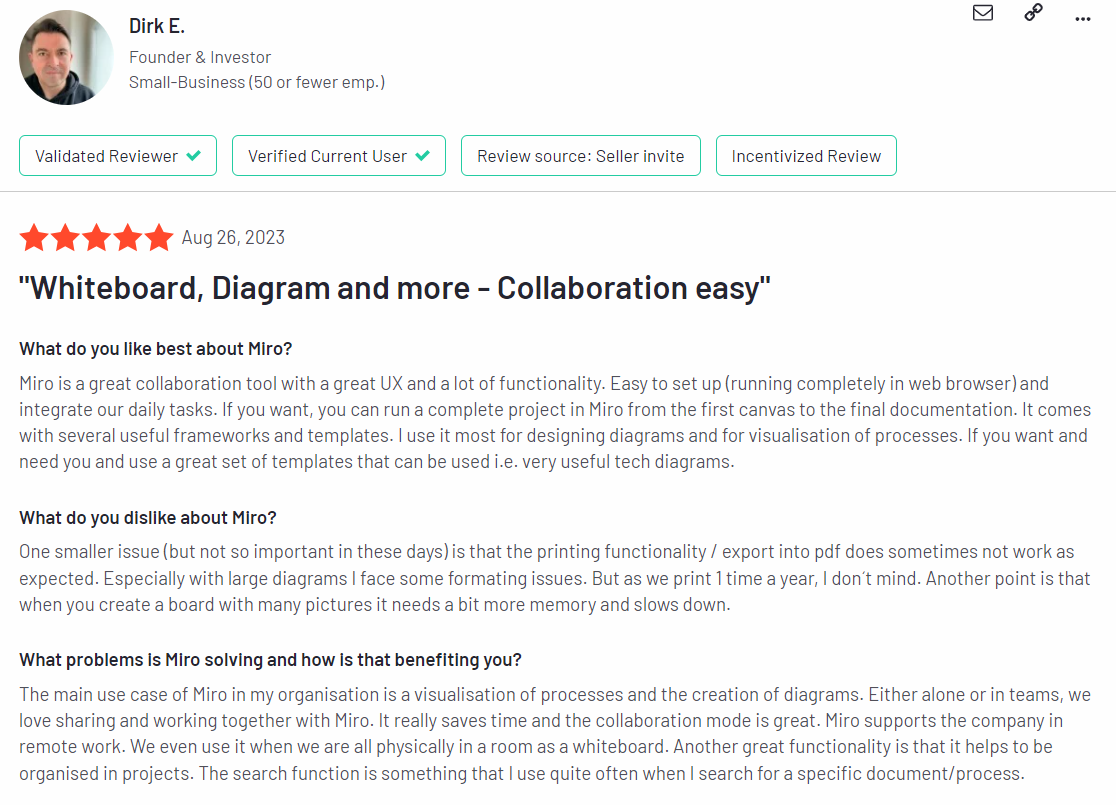Image resolution: width=1116 pixels, height=805 pixels.
Task: Click the Verified Current User checkmark
Action: click(423, 155)
